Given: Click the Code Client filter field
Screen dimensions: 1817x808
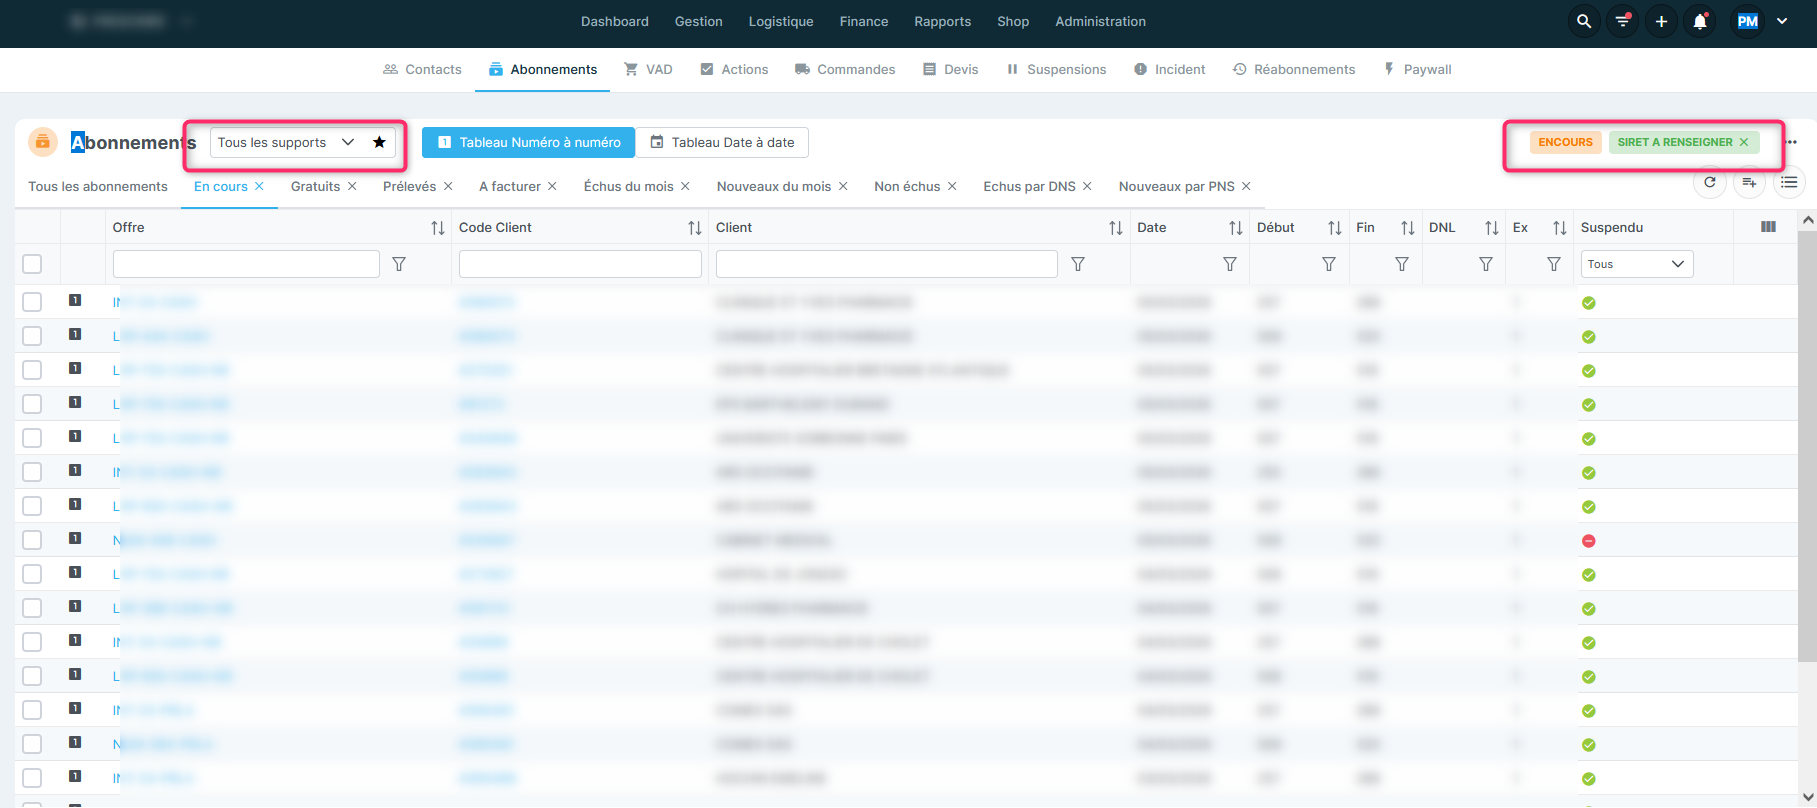Looking at the screenshot, I should 580,264.
